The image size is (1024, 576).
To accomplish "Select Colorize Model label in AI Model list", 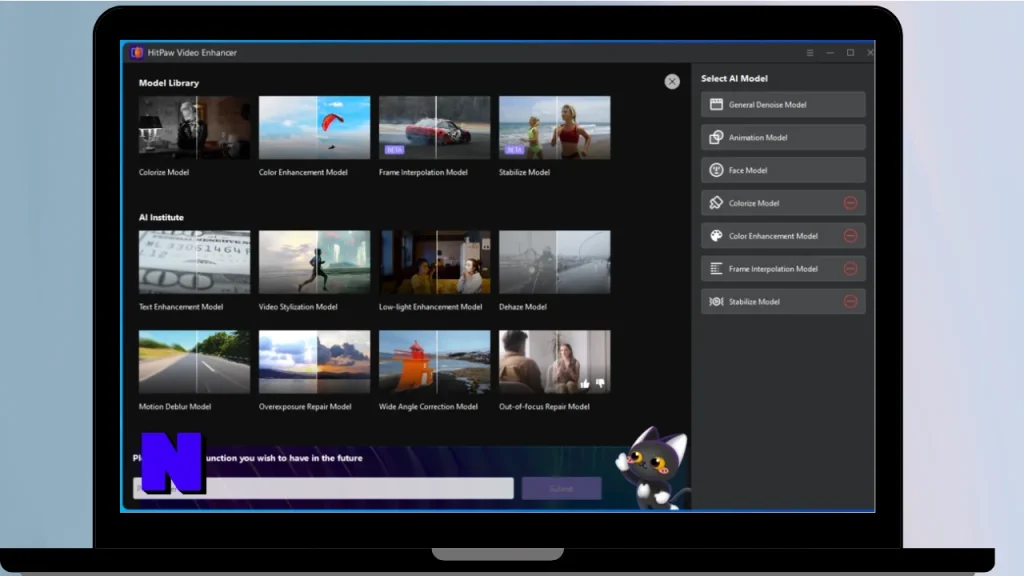I will click(x=754, y=203).
